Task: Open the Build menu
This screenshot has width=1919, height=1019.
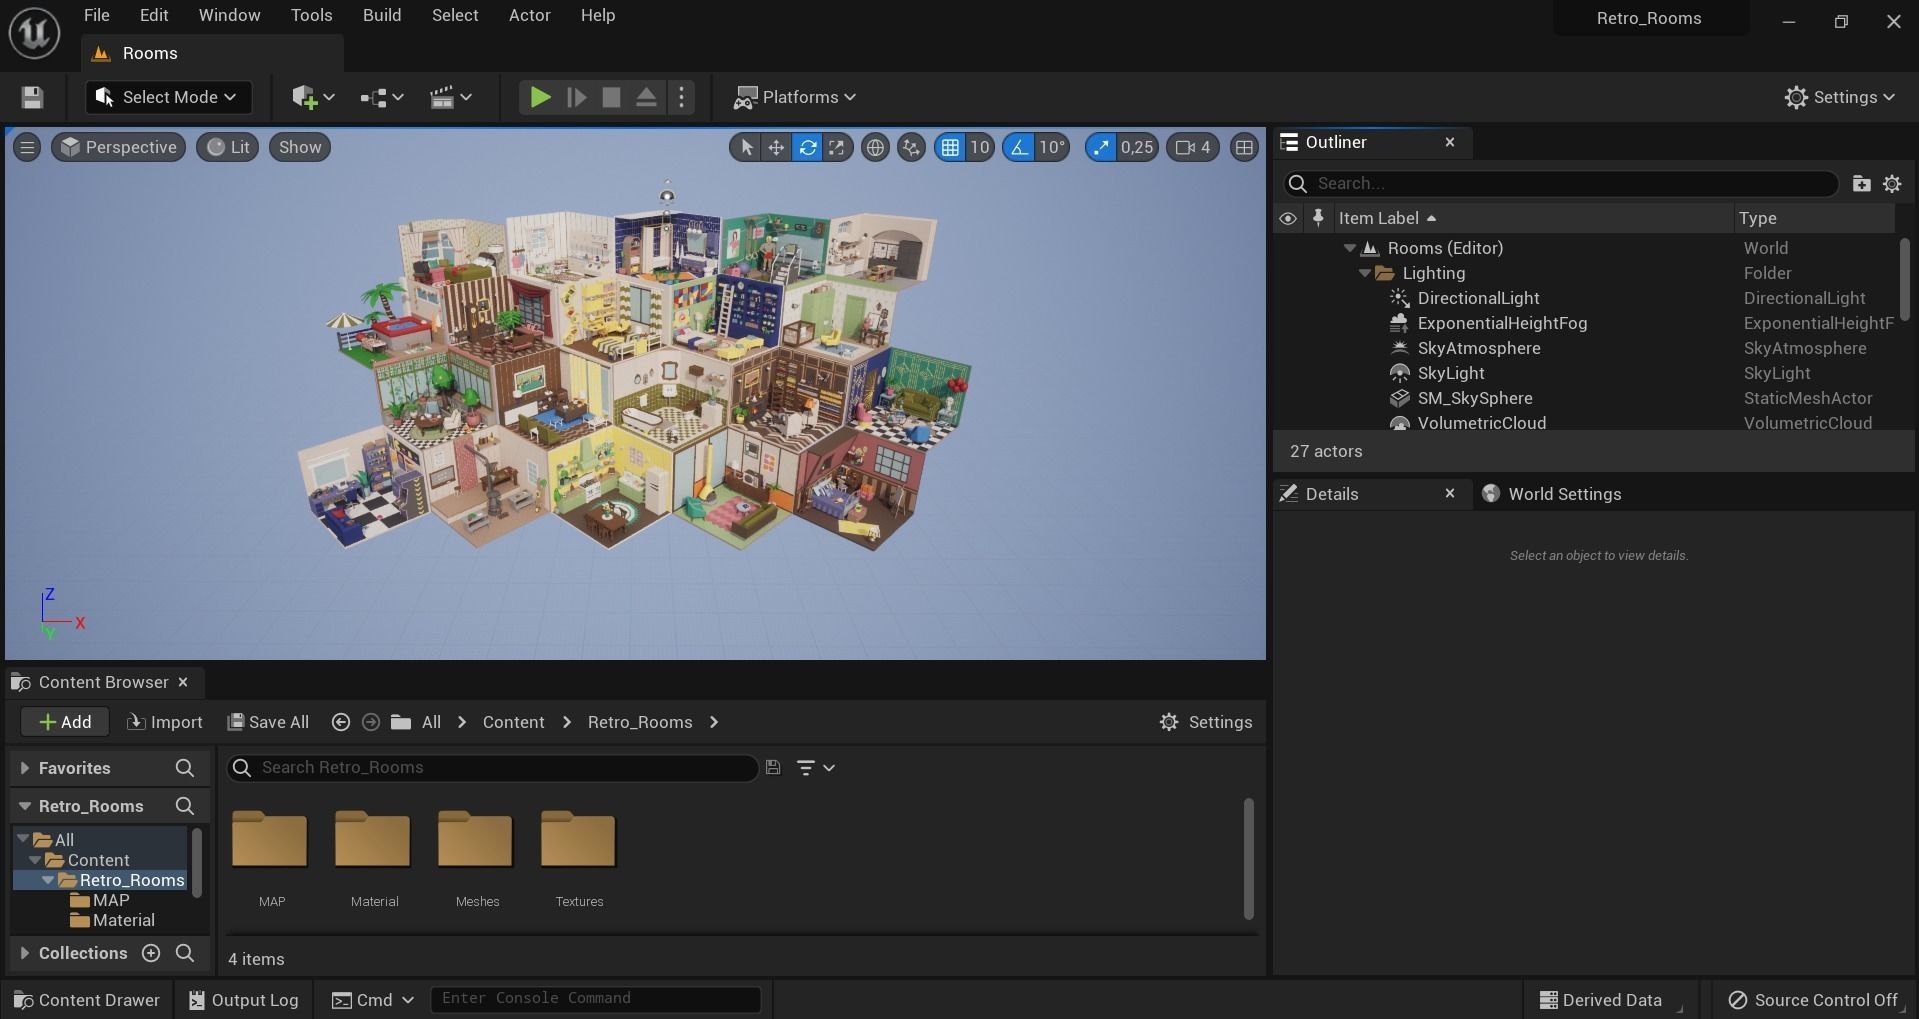Action: pyautogui.click(x=381, y=15)
